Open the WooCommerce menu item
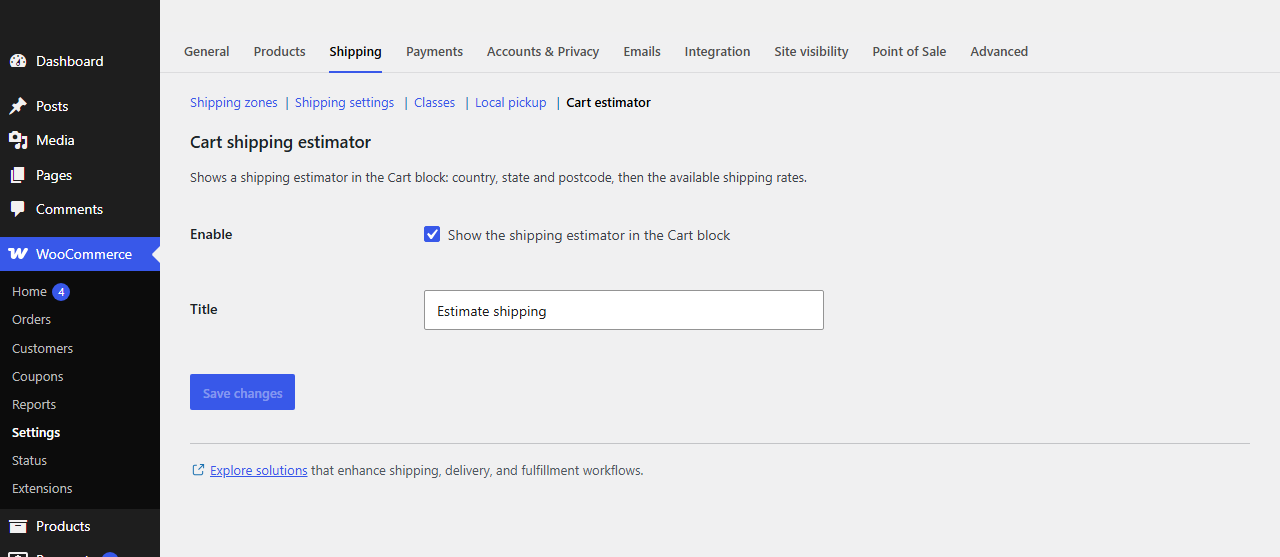Viewport: 1280px width, 557px height. (80, 254)
